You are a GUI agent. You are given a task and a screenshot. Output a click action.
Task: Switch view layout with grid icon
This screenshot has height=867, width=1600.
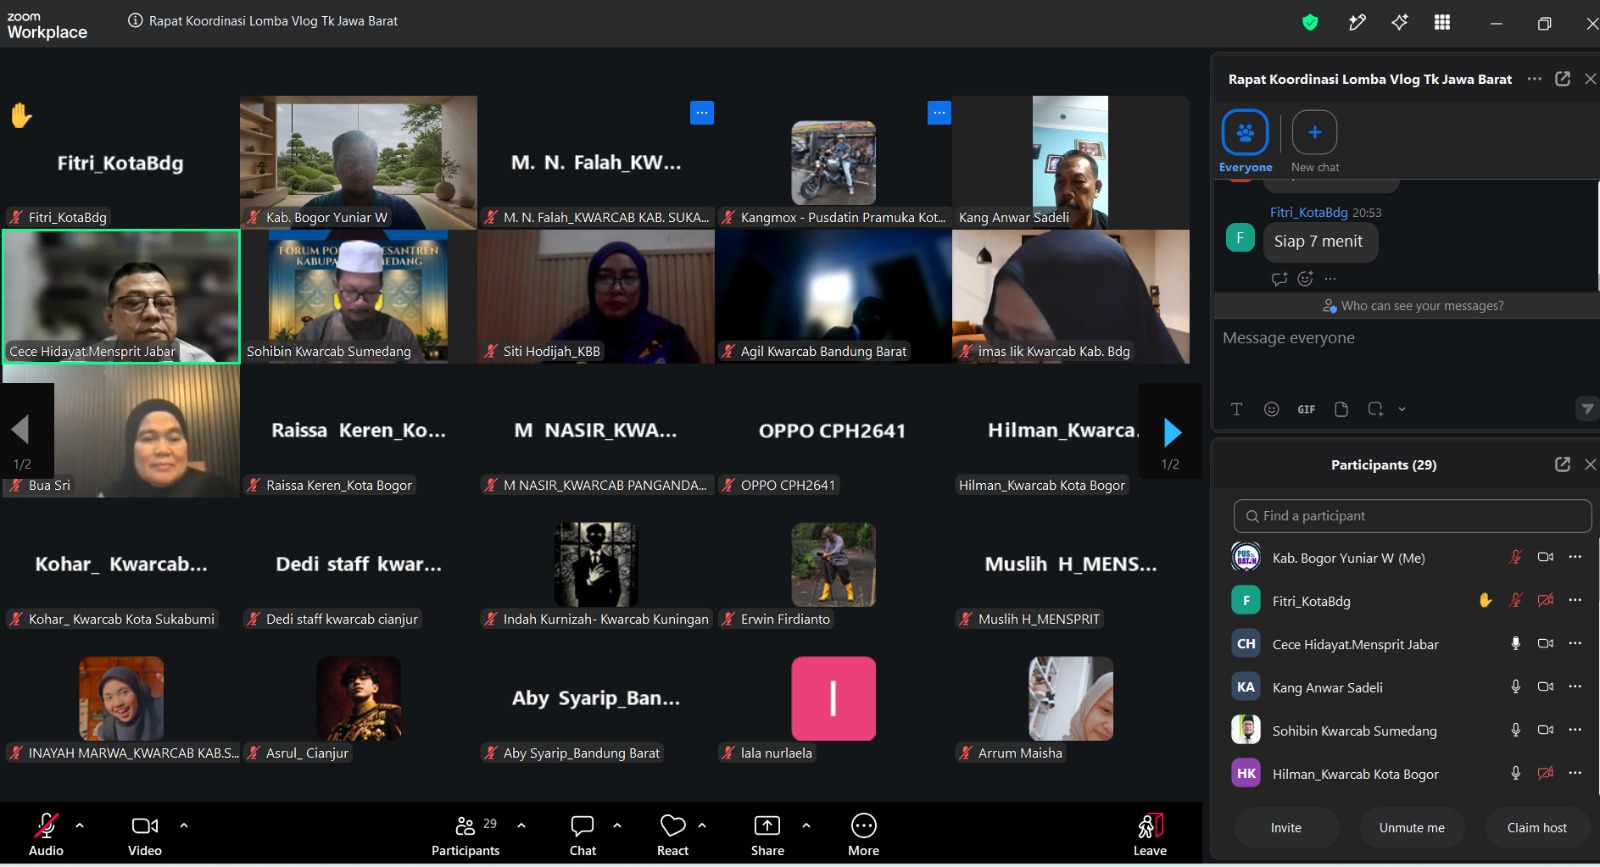1442,22
